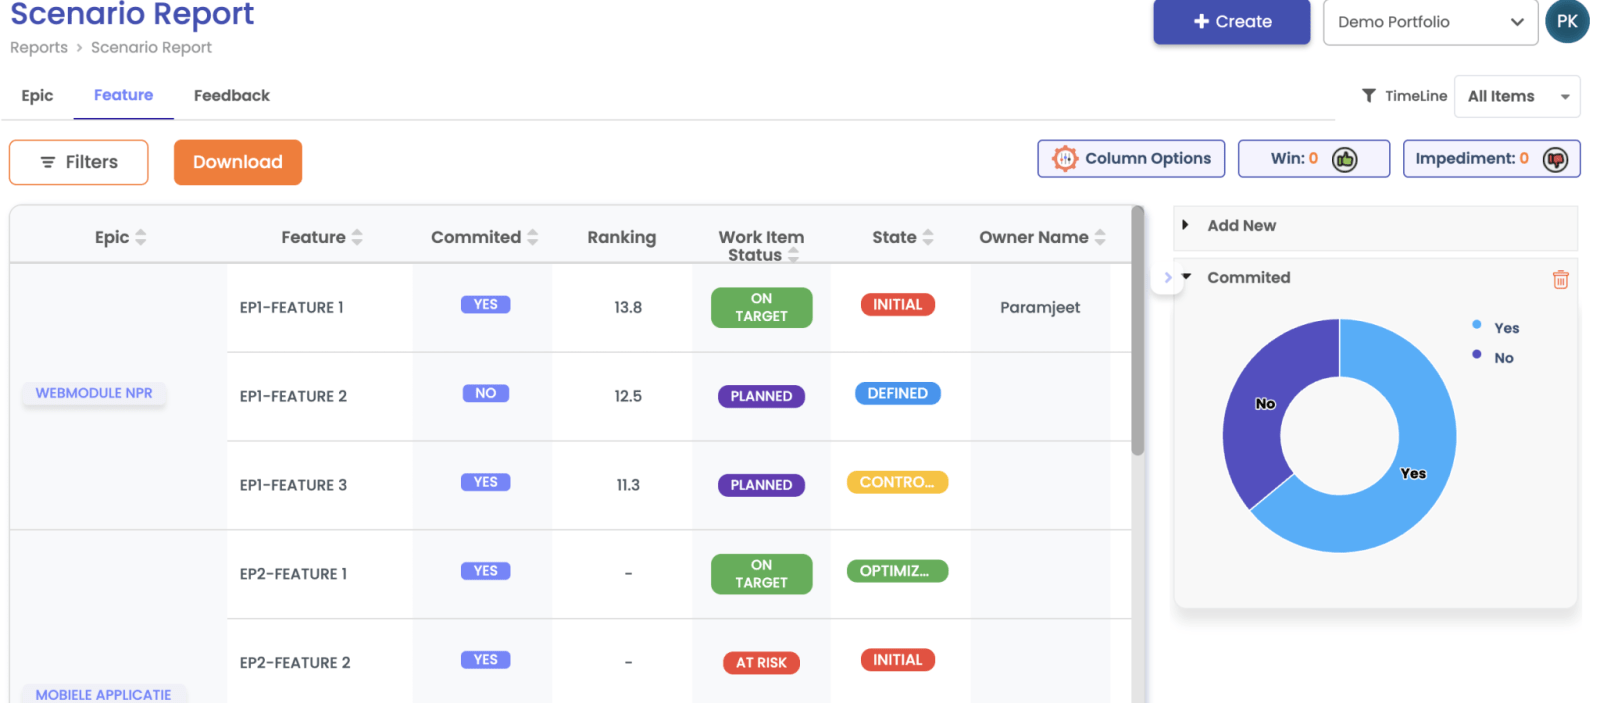This screenshot has height=703, width=1600.
Task: Open the All Items timeline dropdown
Action: pyautogui.click(x=1516, y=96)
